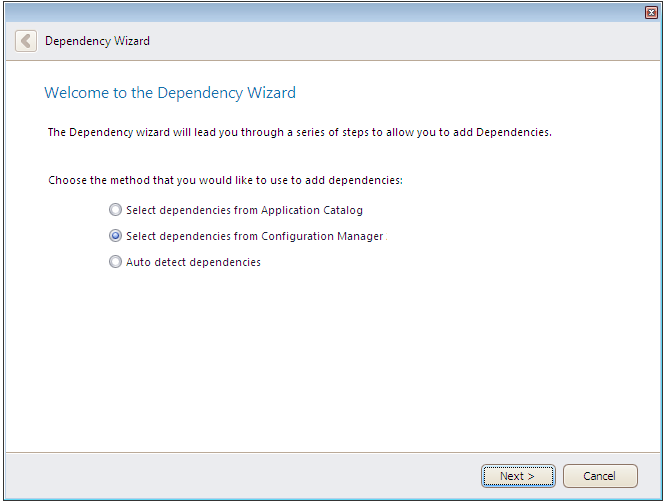Cancel the Dependency Wizard

pos(600,476)
